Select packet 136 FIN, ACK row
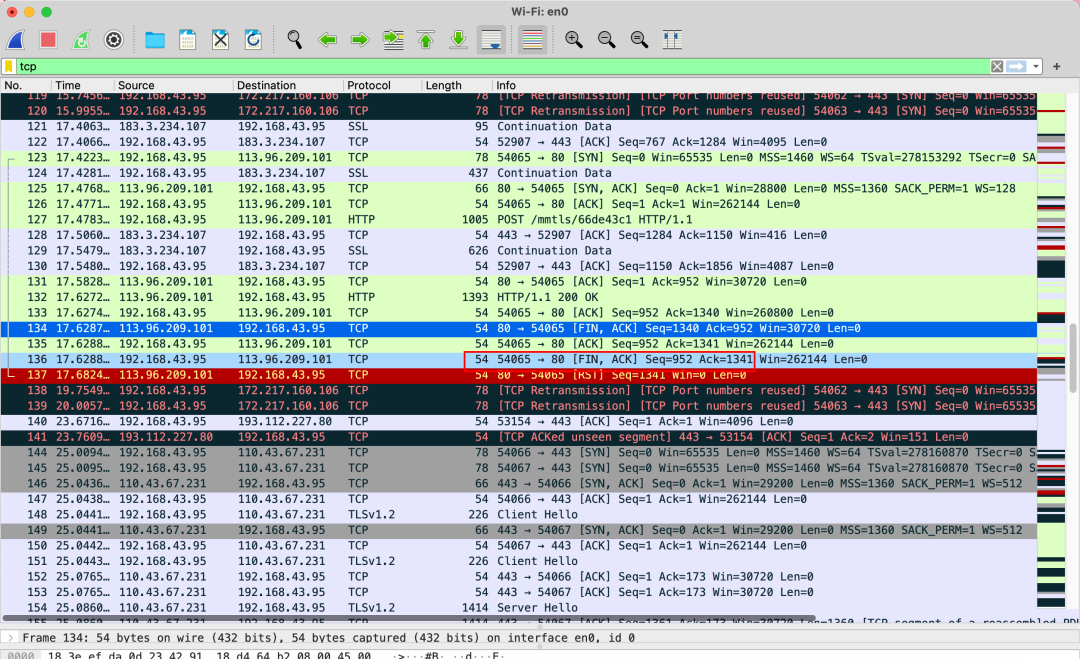The height and width of the screenshot is (659, 1080). tap(519, 359)
